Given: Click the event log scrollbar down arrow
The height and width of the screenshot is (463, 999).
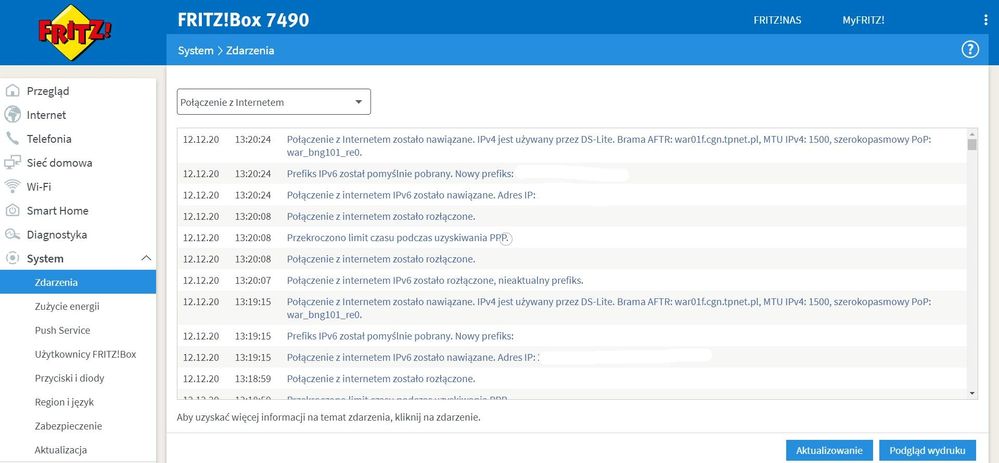Looking at the screenshot, I should [973, 394].
